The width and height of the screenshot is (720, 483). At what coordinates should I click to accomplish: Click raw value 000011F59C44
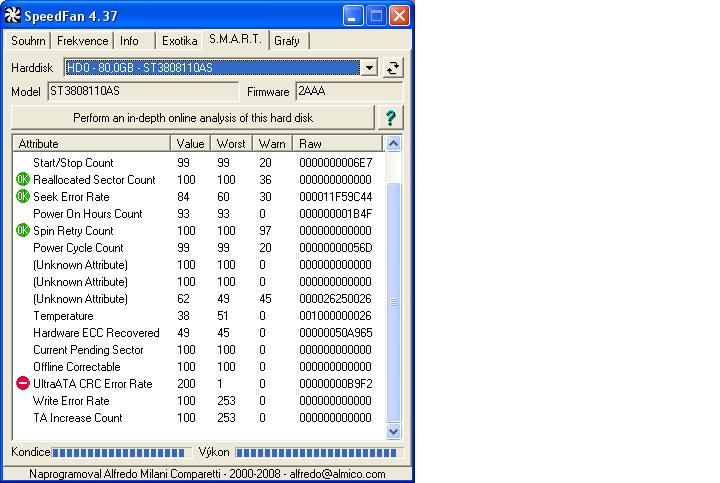336,197
